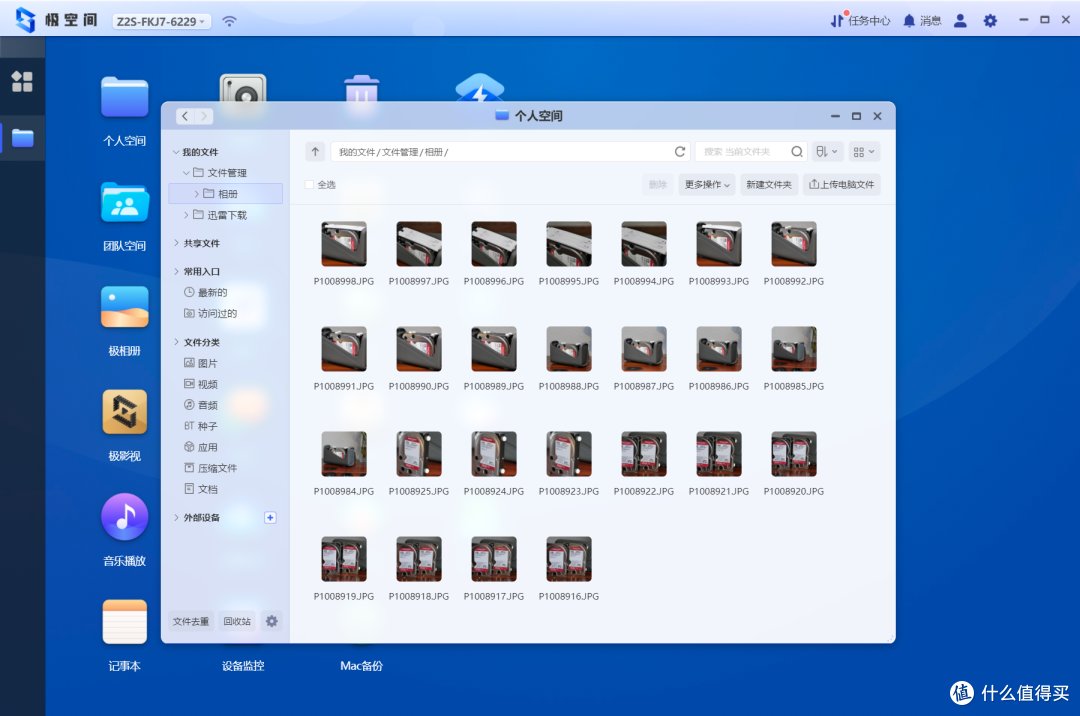Viewport: 1080px width, 716px height.
Task: Open 消息 notifications bell
Action: pos(922,21)
